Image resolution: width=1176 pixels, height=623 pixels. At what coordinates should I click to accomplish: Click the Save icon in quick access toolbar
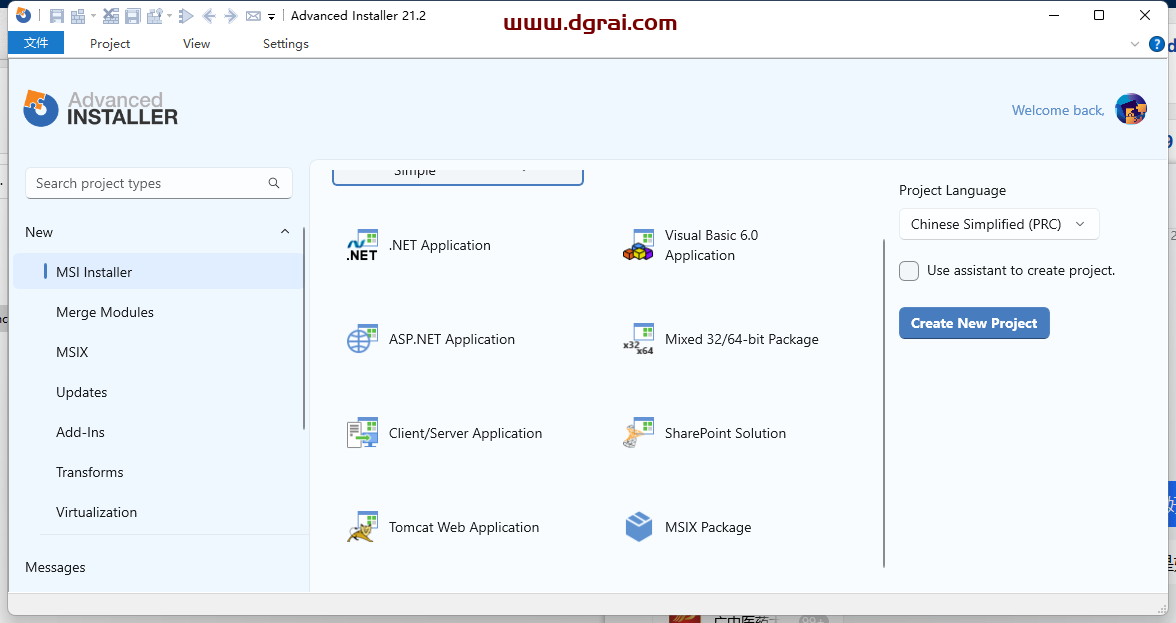tap(57, 16)
